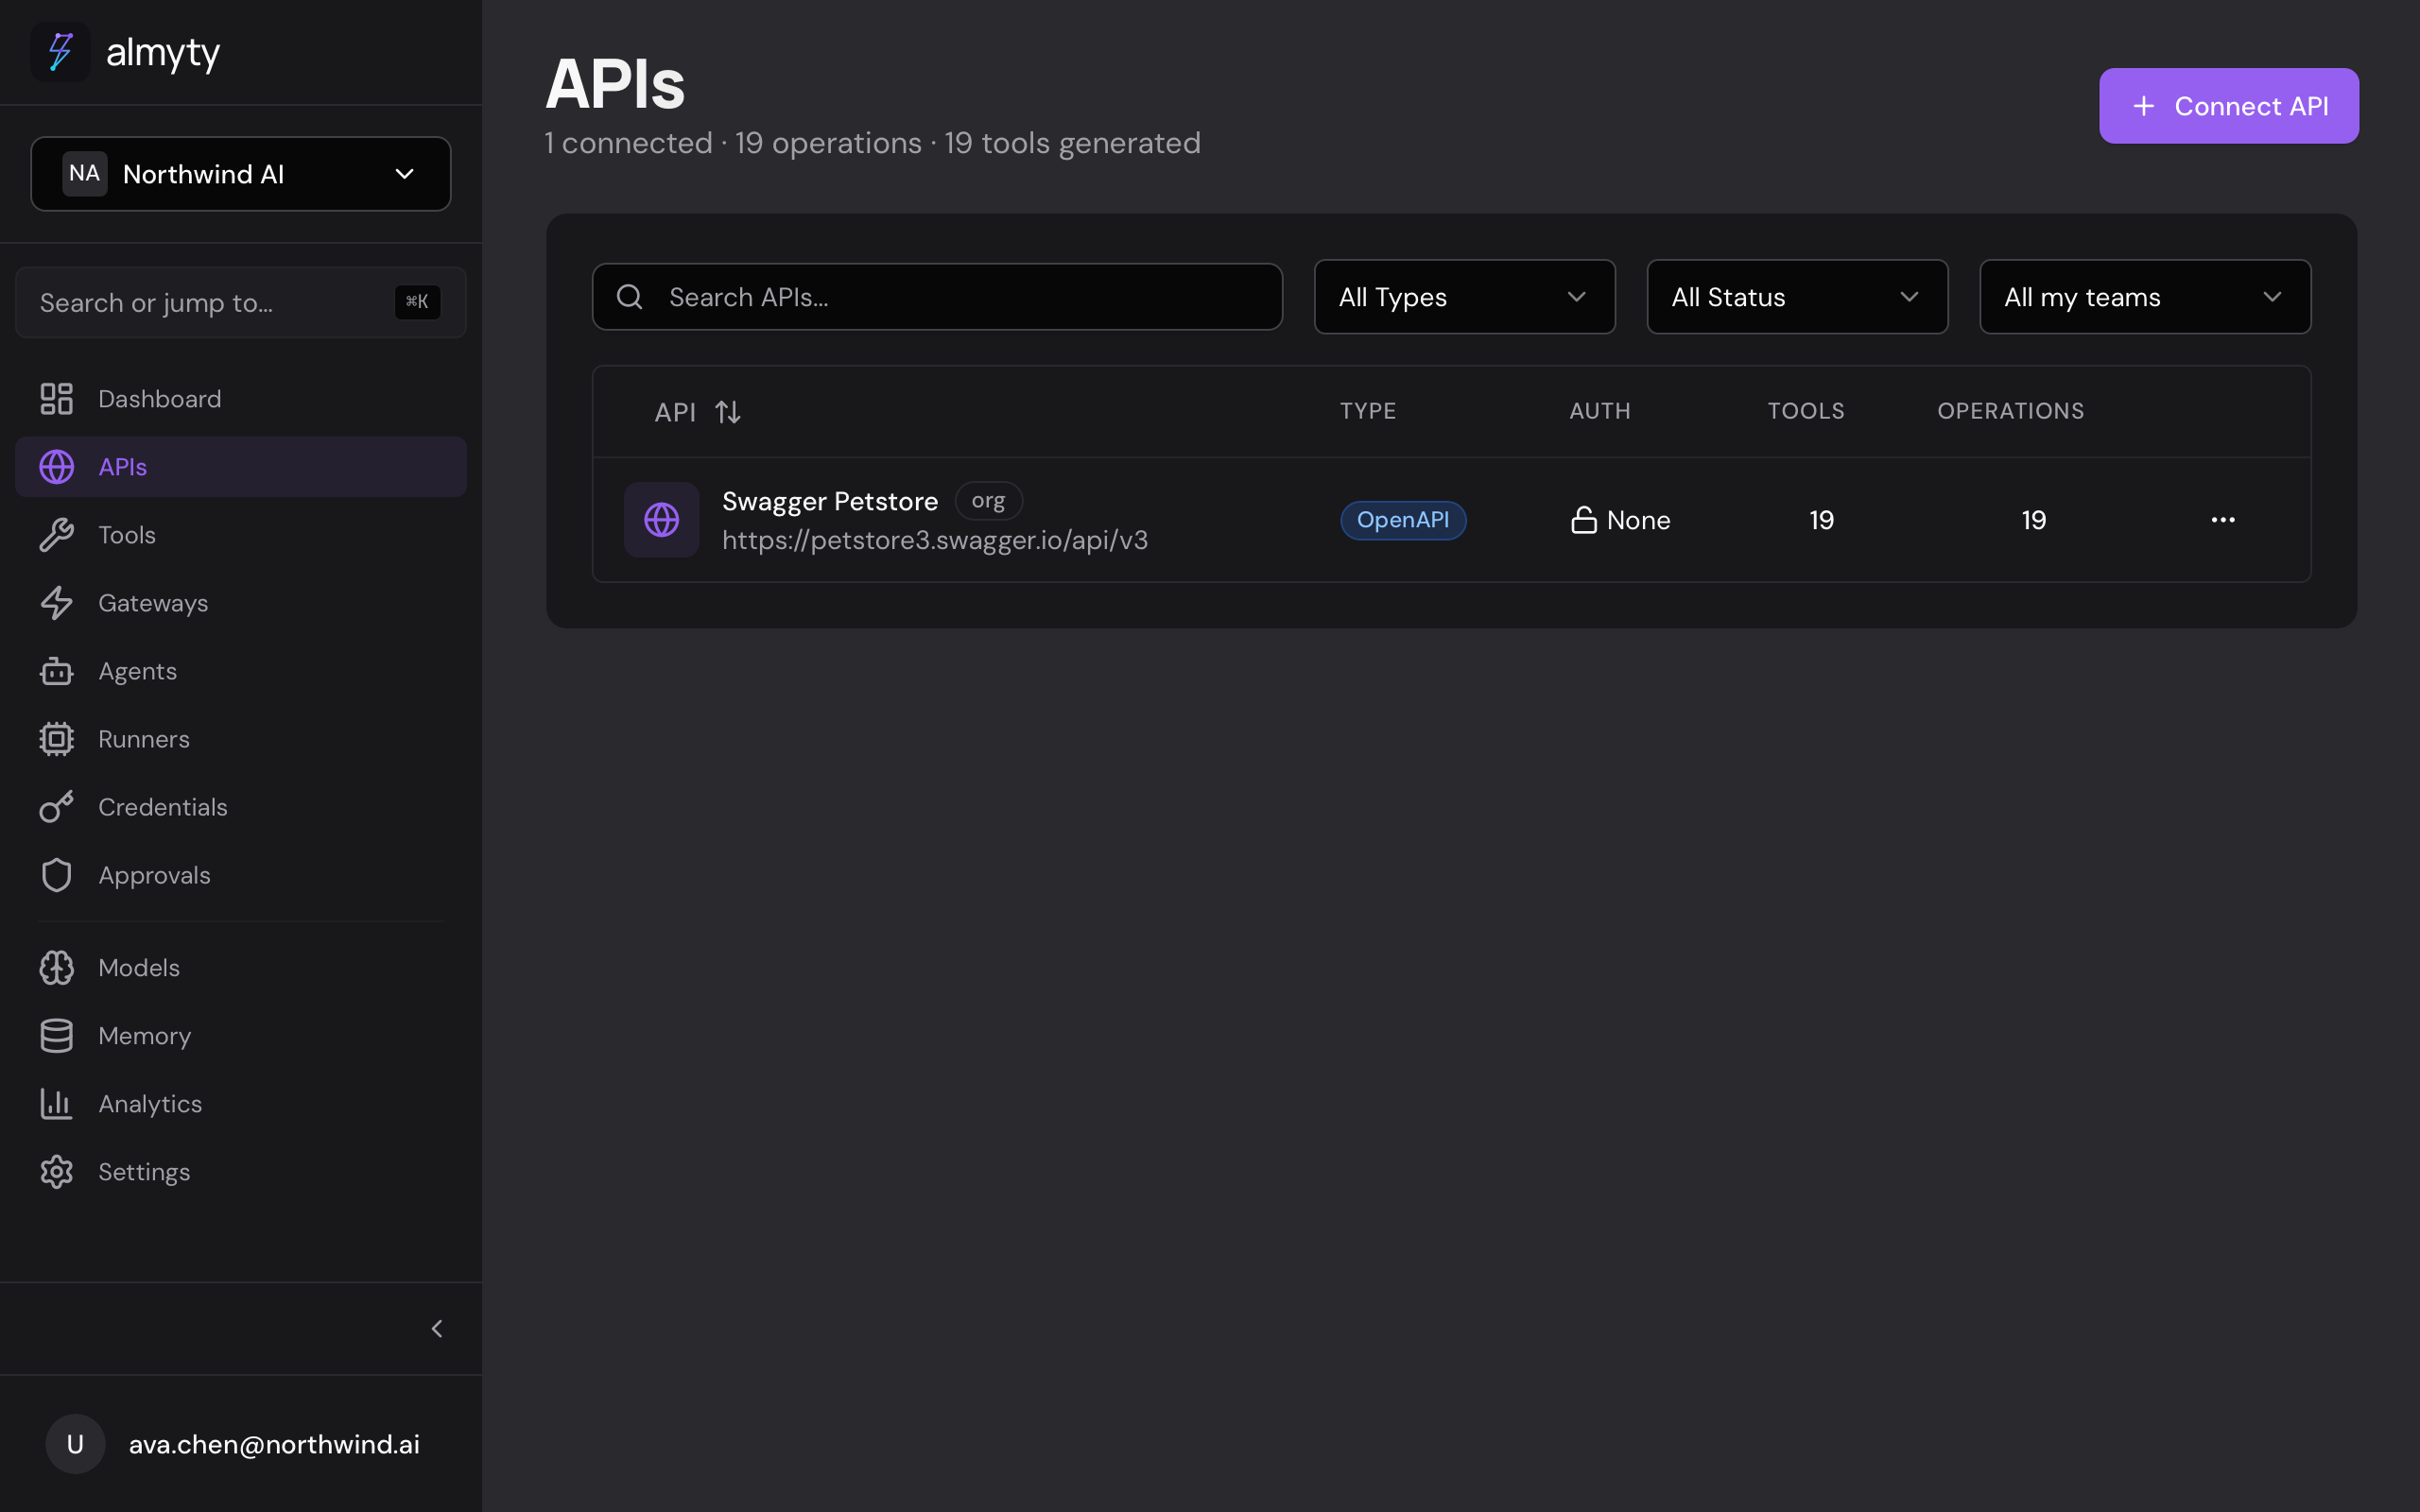Sort by the API column arrows icon
The image size is (2420, 1512).
(x=728, y=412)
